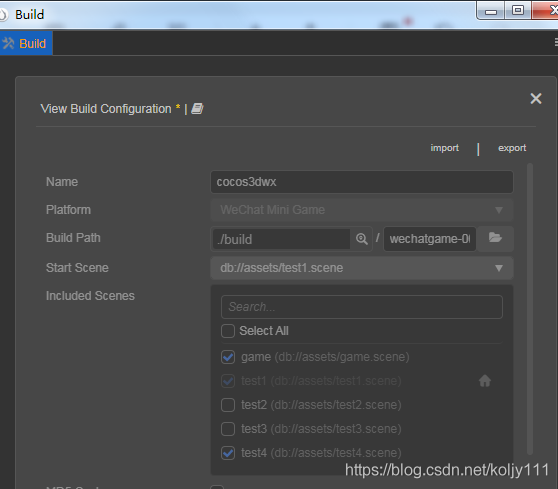558x489 pixels.
Task: Click the import link
Action: (444, 148)
